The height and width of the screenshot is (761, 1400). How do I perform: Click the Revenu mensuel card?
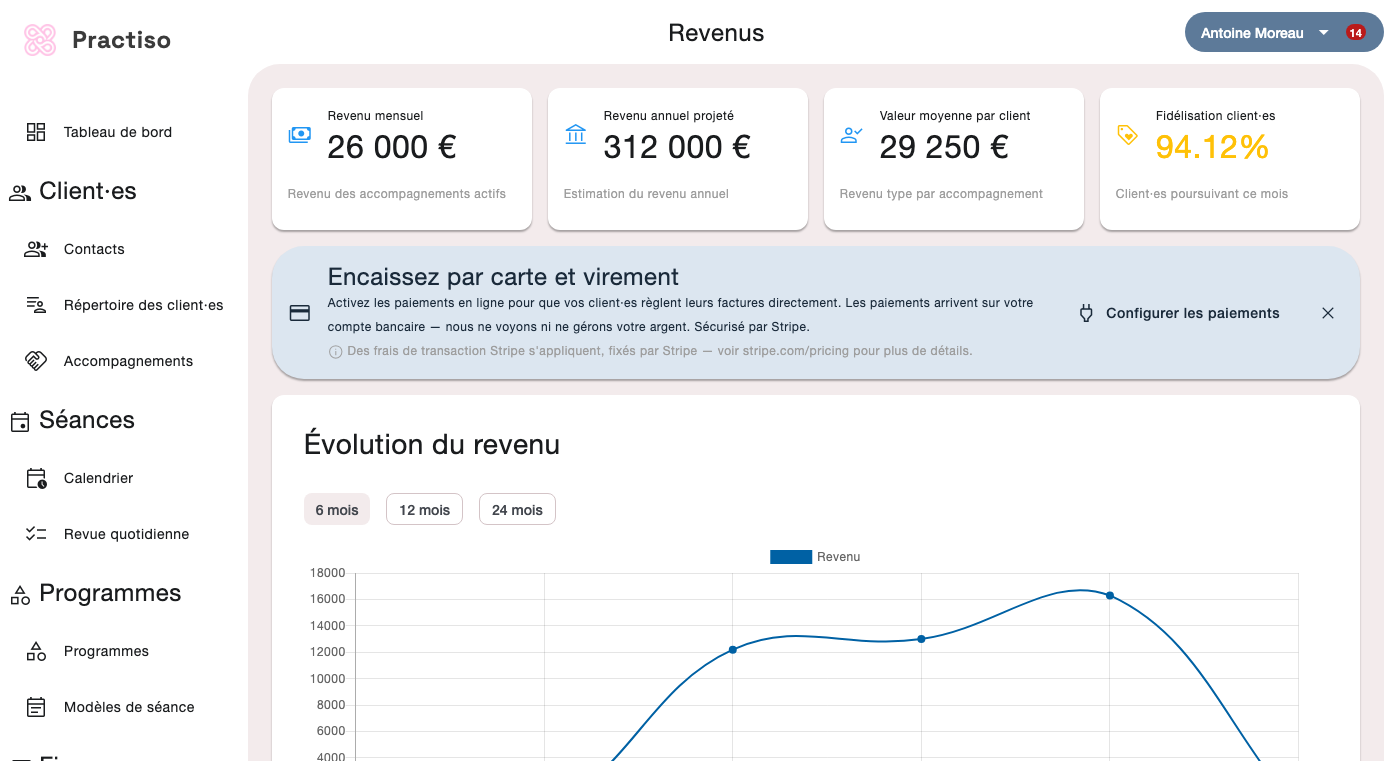coord(401,159)
